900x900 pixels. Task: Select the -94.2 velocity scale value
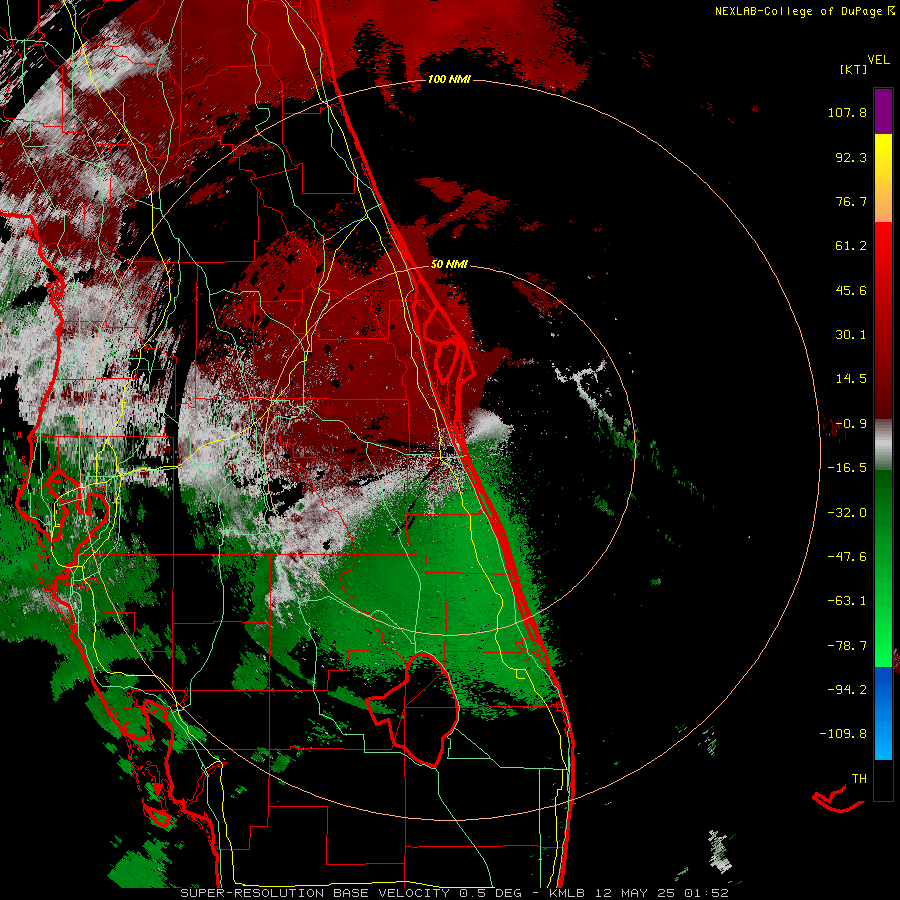tap(847, 689)
